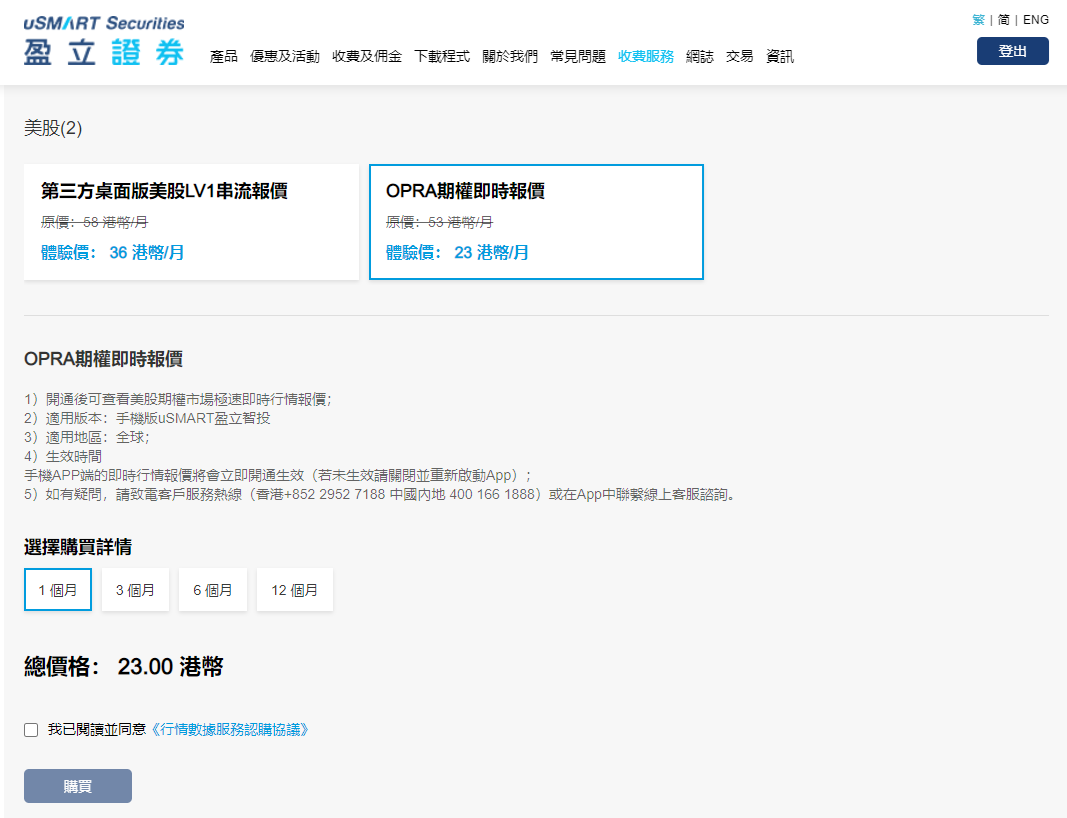This screenshot has height=818, width=1067.
Task: Choose the 1 個月 purchase period
Action: [x=58, y=590]
